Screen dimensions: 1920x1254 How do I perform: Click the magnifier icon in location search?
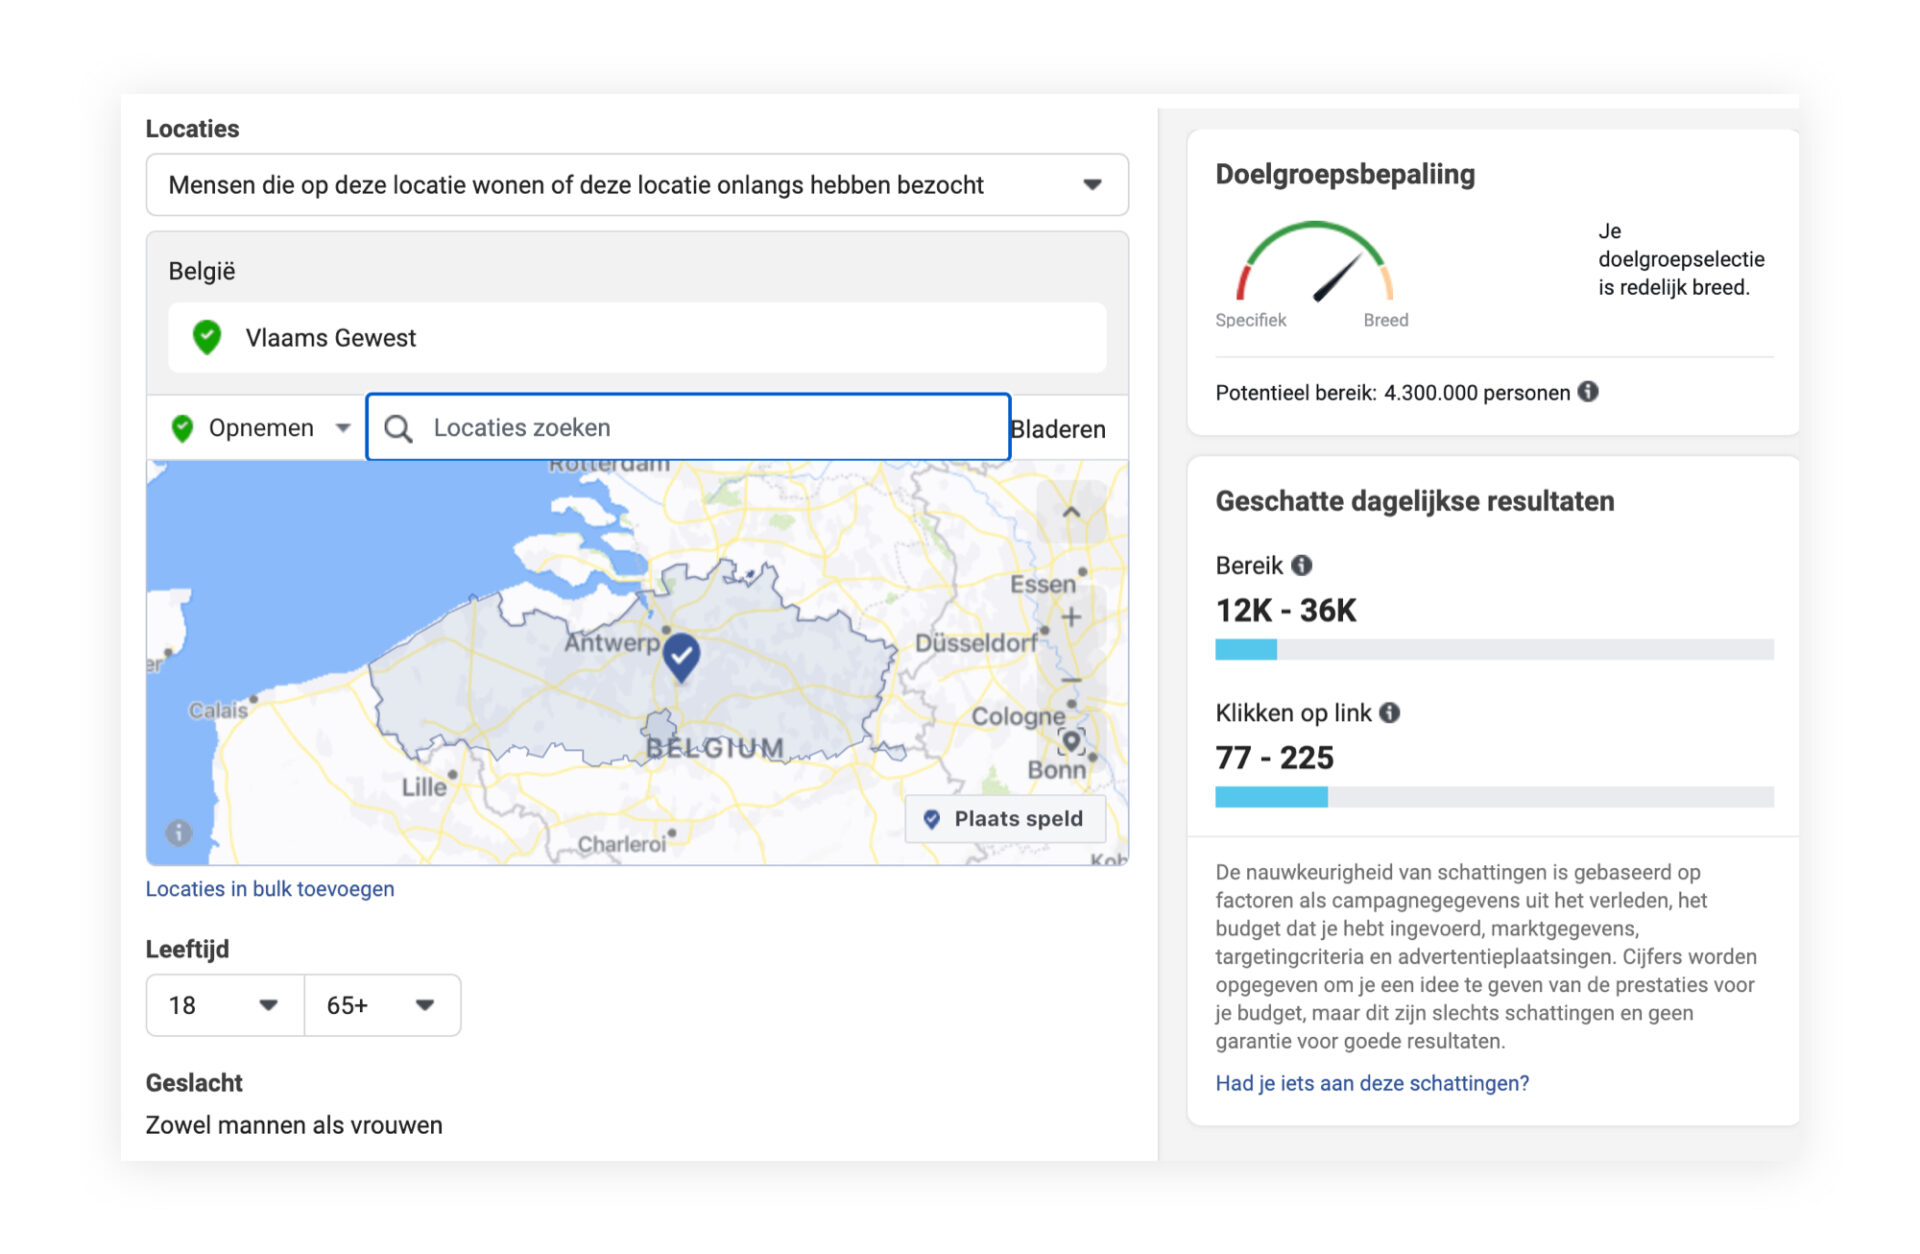tap(398, 429)
